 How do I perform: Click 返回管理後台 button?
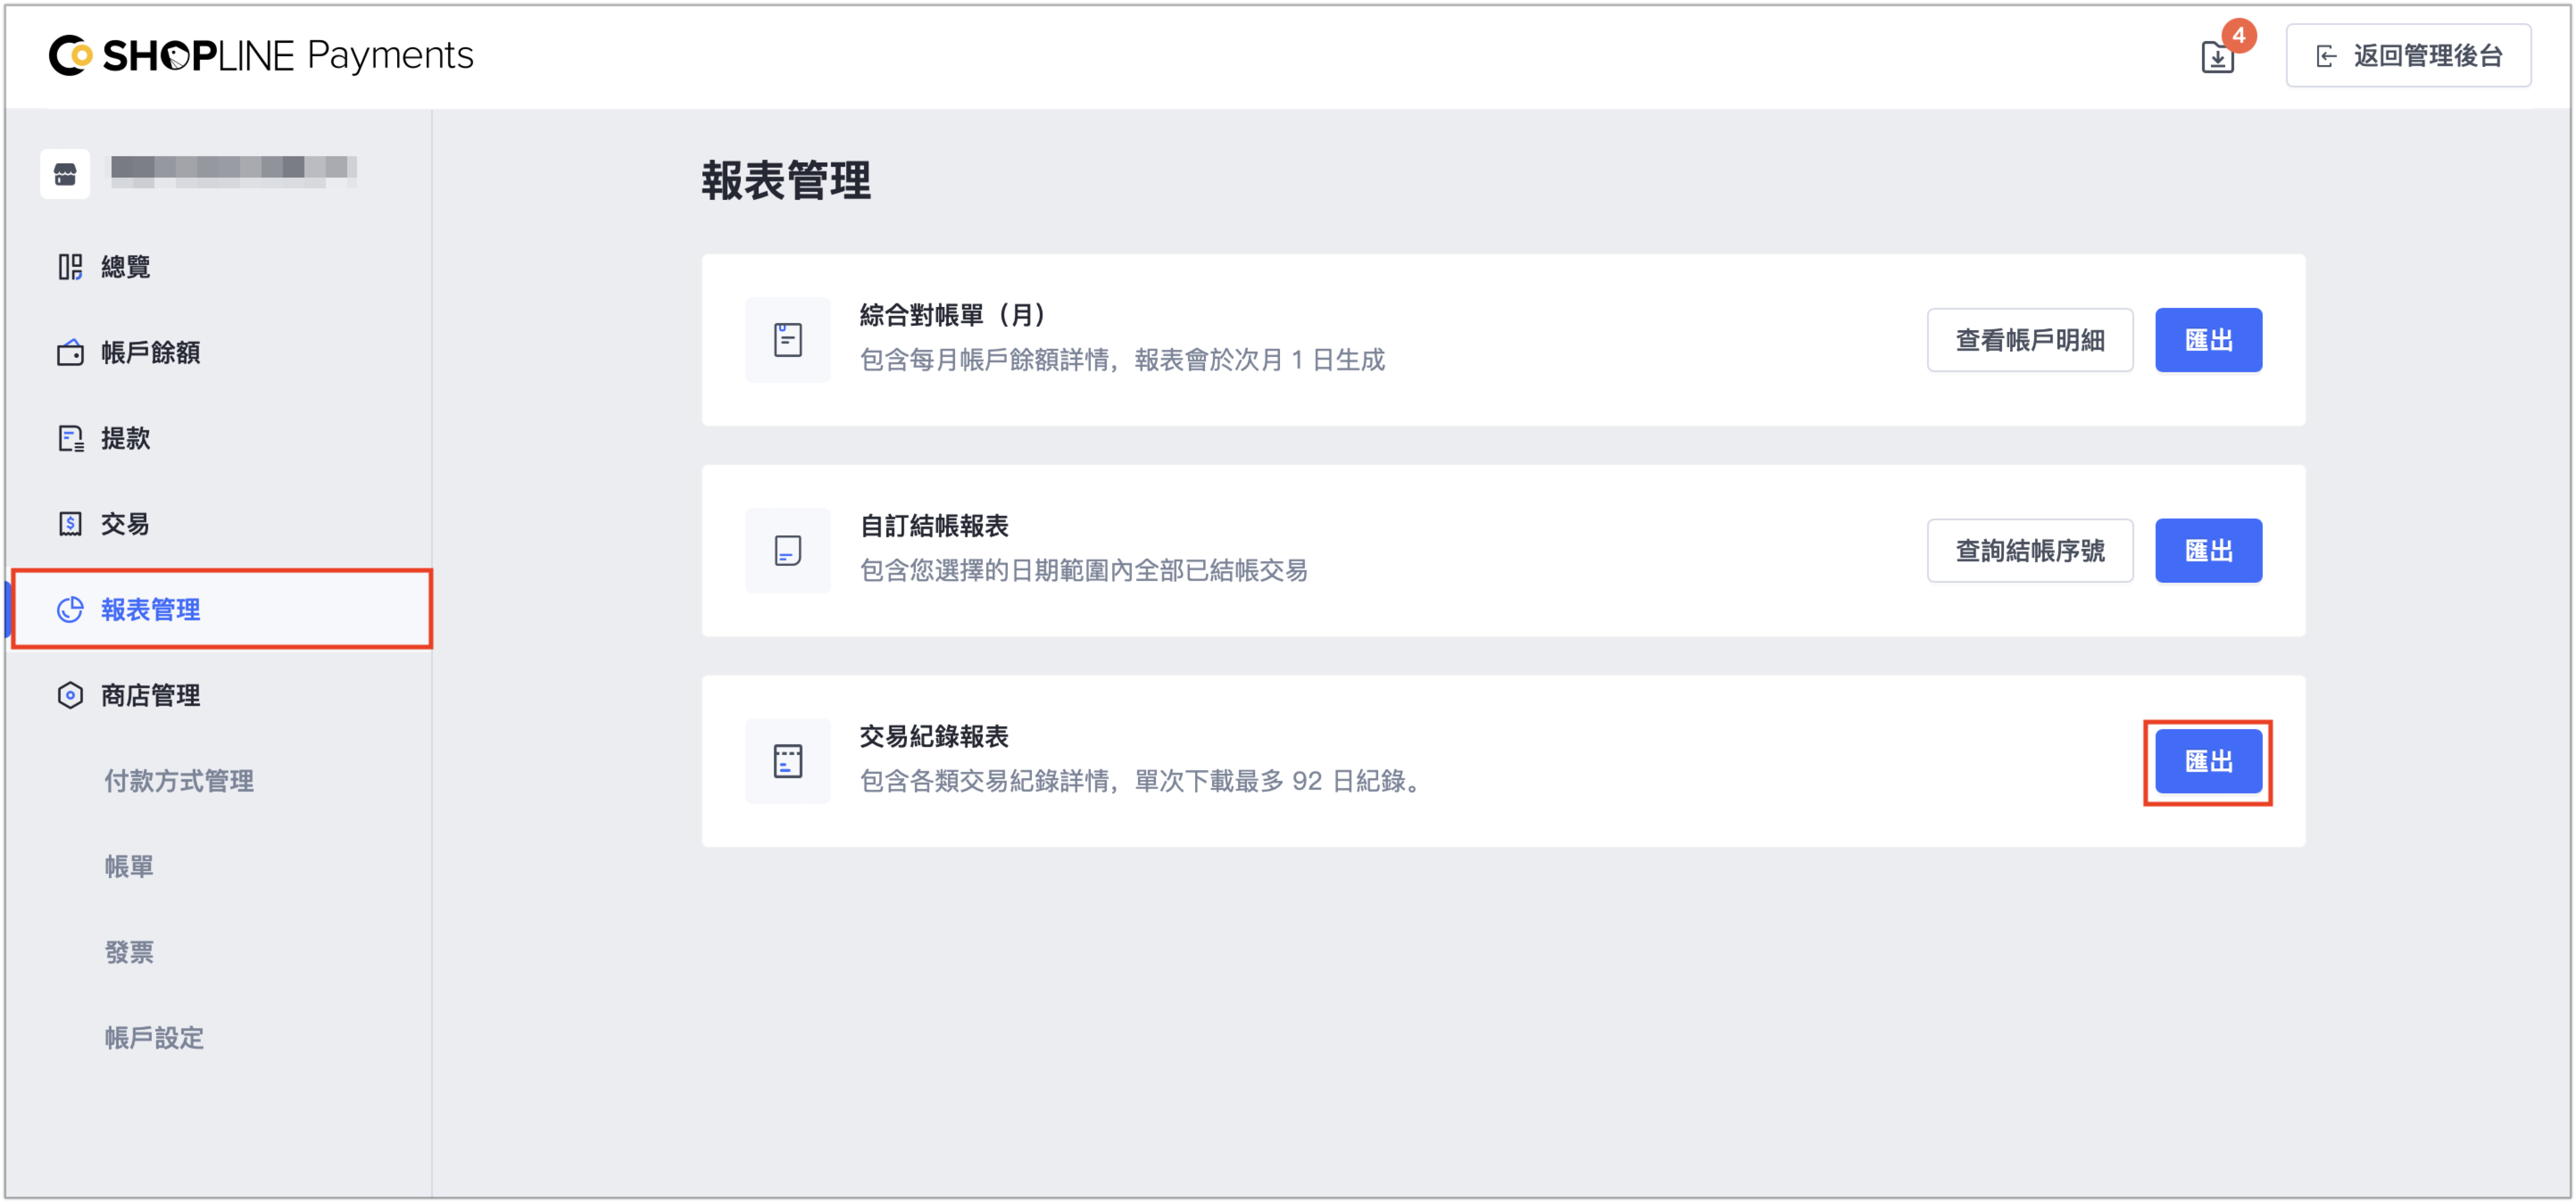(x=2408, y=56)
